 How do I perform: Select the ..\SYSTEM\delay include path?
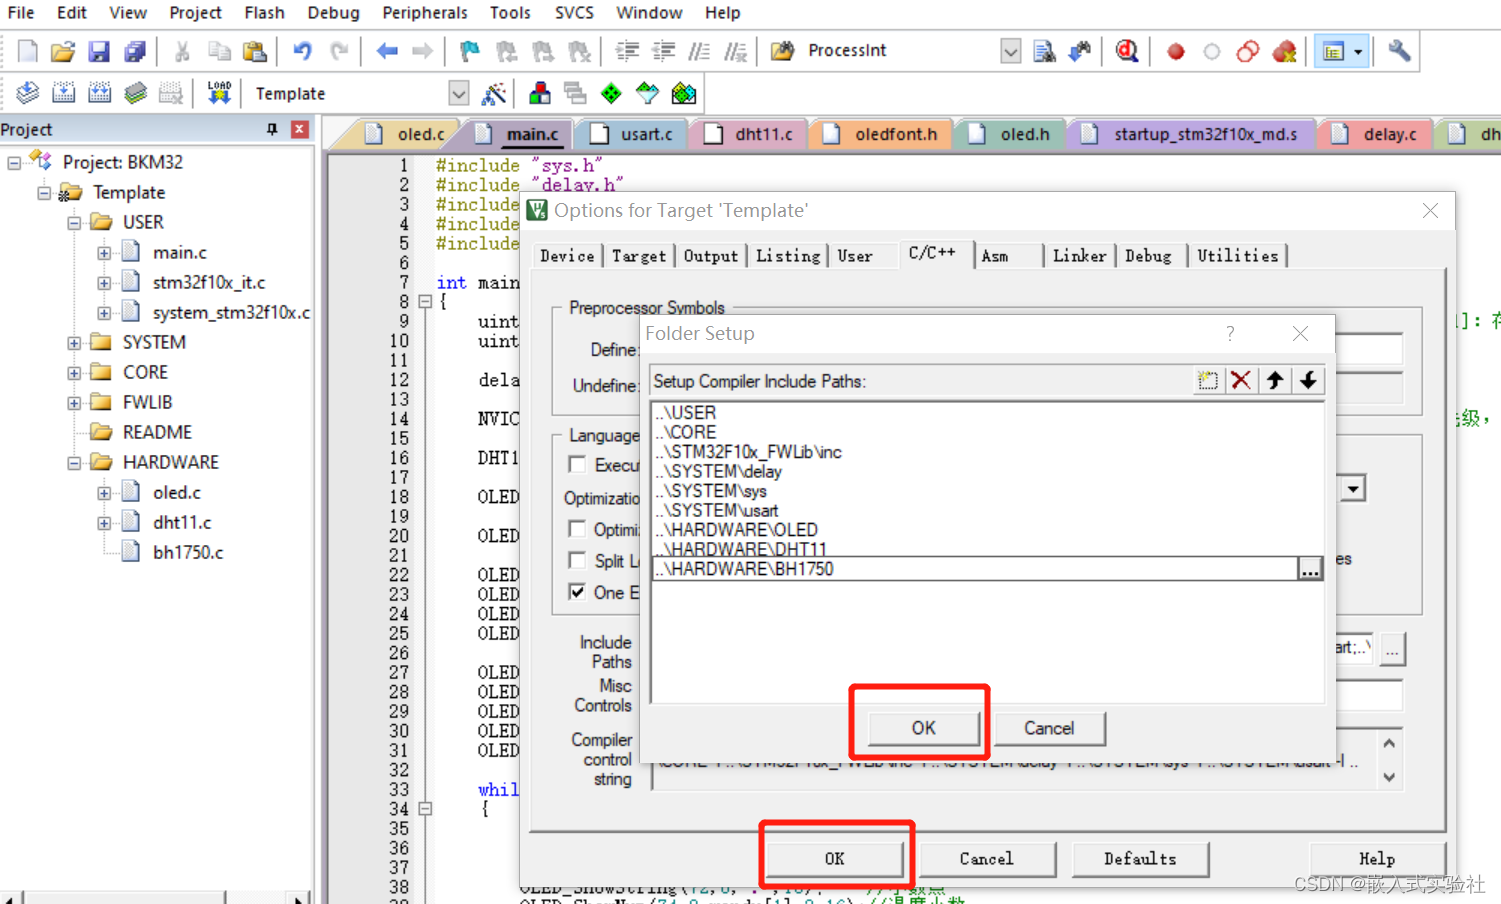tap(718, 471)
